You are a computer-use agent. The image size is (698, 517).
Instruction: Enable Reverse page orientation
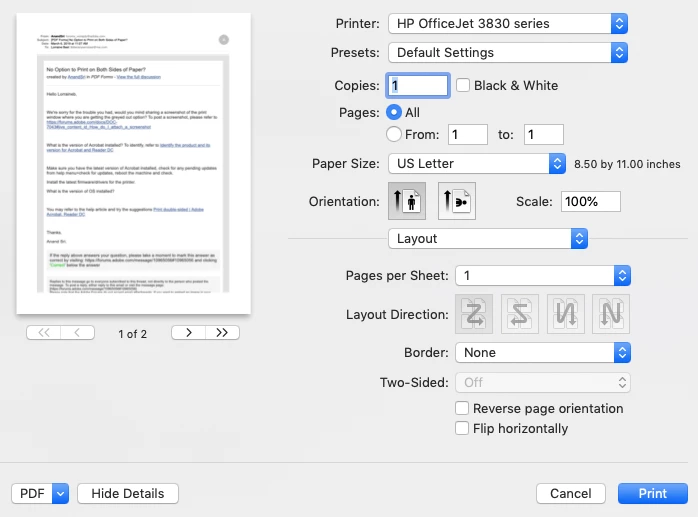click(462, 408)
